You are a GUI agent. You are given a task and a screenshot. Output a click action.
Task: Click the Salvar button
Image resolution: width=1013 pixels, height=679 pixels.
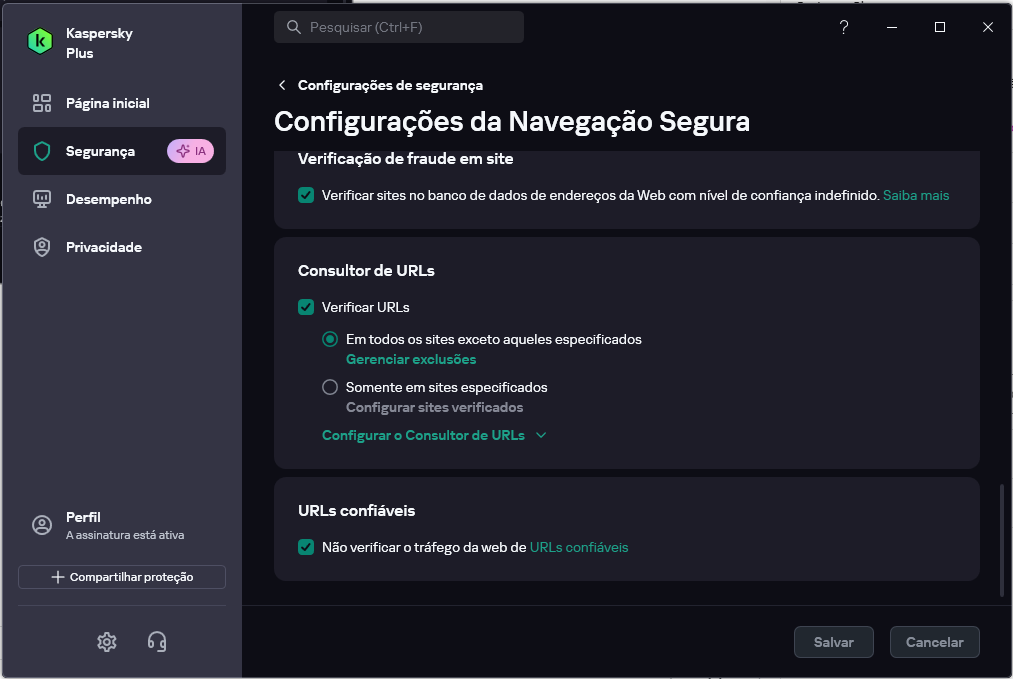[x=833, y=642]
